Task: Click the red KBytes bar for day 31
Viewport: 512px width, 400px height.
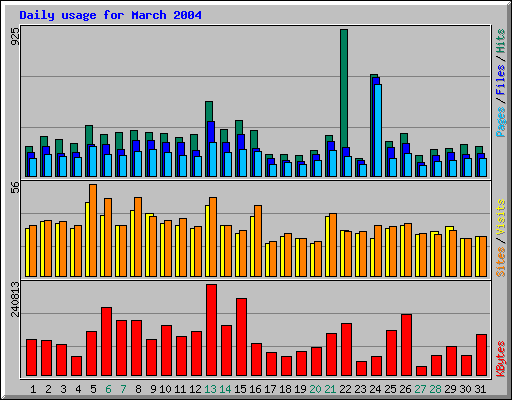Action: click(481, 355)
